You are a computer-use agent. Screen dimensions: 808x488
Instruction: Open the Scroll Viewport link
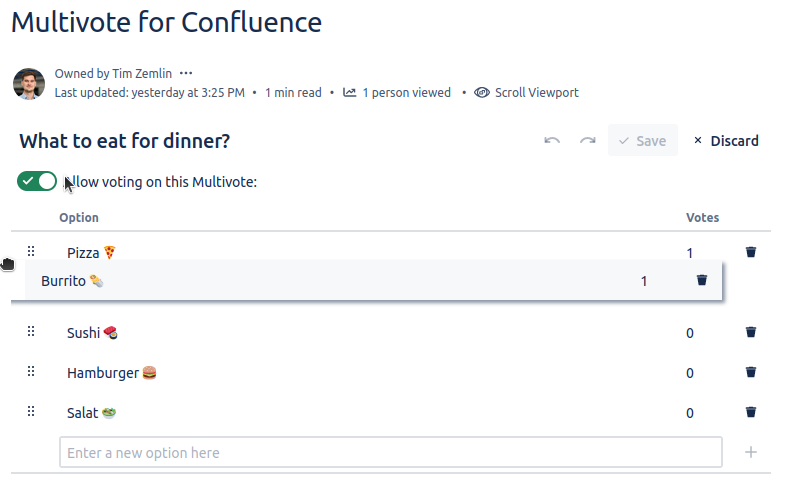click(x=527, y=93)
